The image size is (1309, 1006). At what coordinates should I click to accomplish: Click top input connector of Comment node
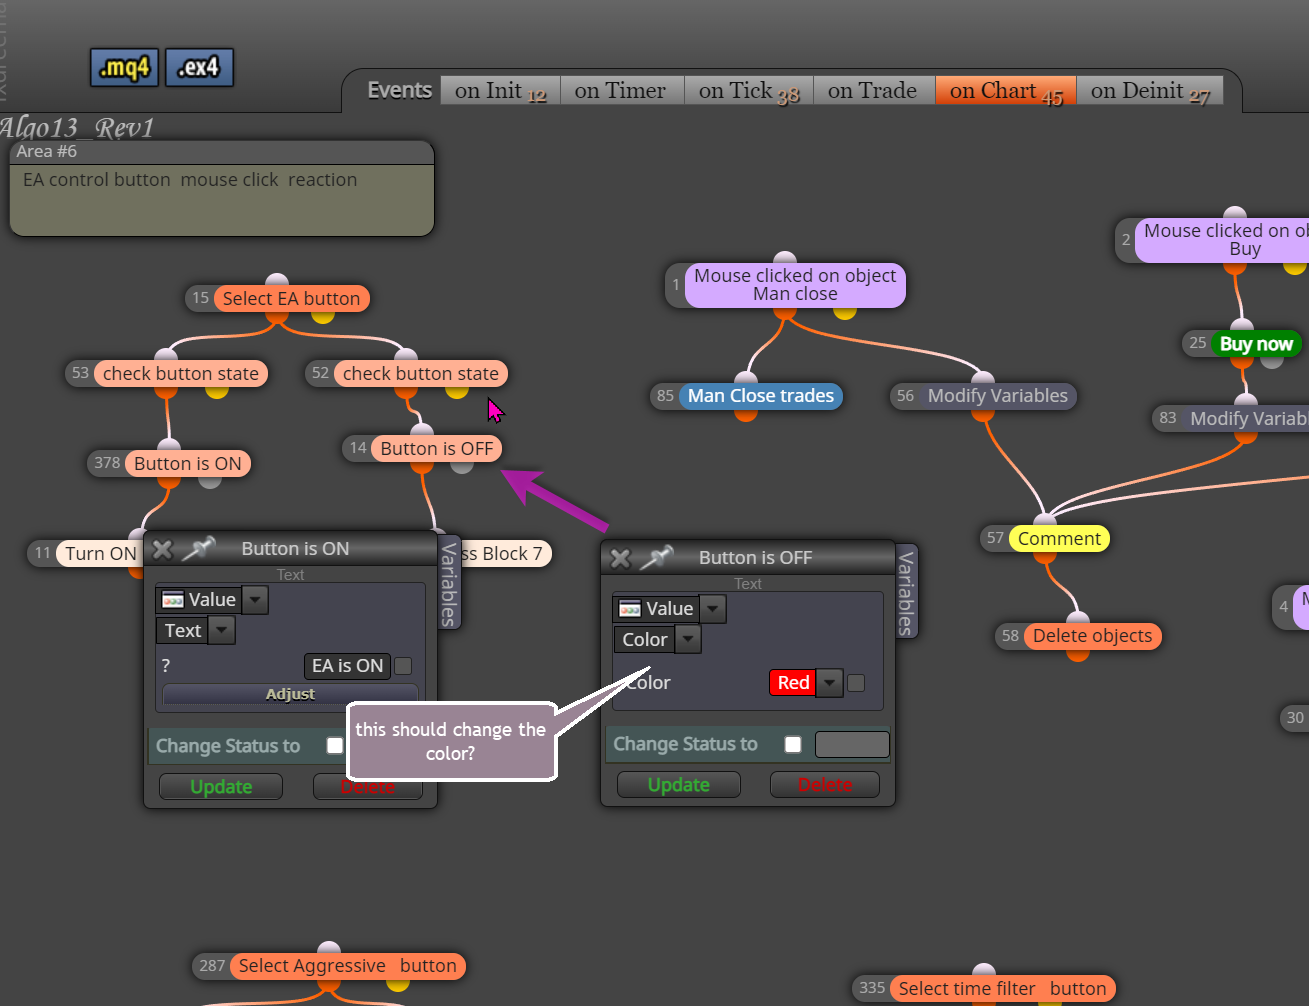click(x=1045, y=520)
